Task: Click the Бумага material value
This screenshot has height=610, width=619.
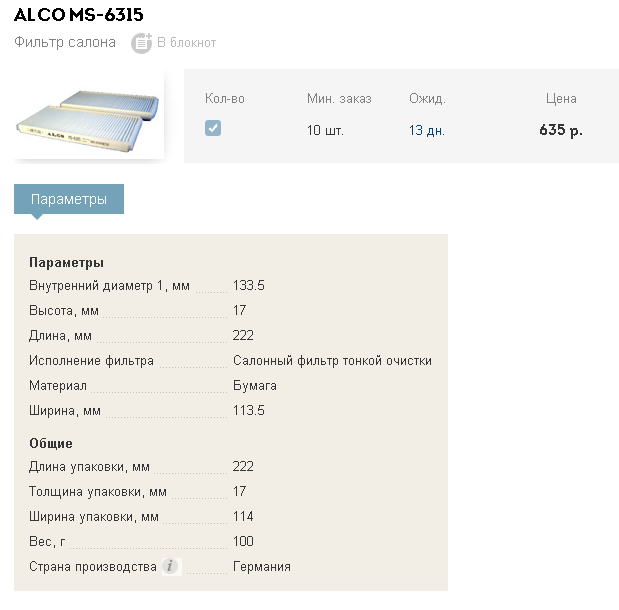Action: click(x=255, y=386)
